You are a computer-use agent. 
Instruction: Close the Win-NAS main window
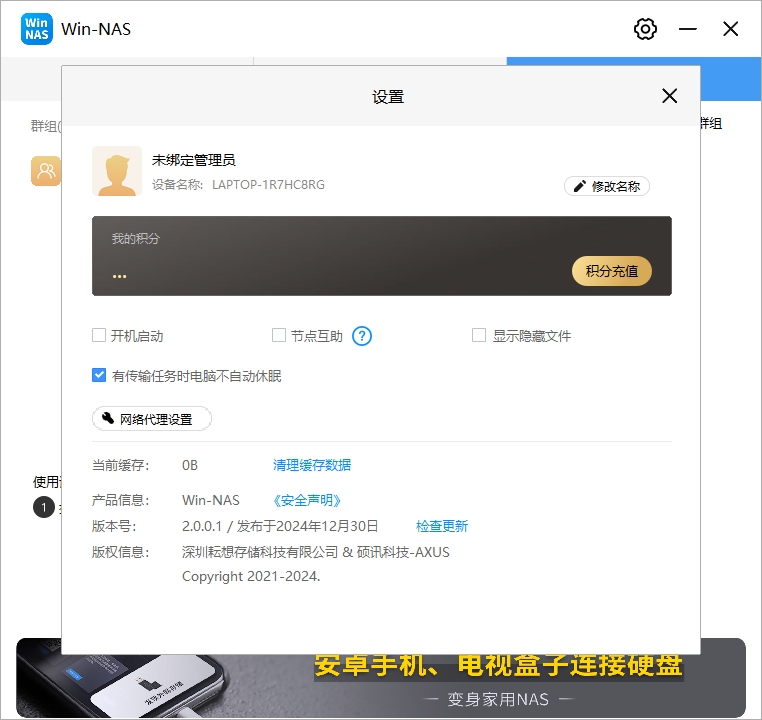(x=730, y=29)
